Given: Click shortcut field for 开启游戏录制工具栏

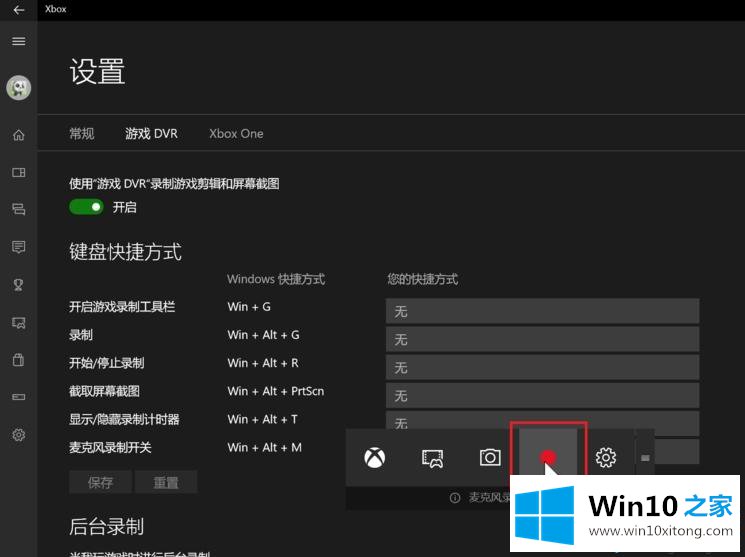Looking at the screenshot, I should point(542,311).
